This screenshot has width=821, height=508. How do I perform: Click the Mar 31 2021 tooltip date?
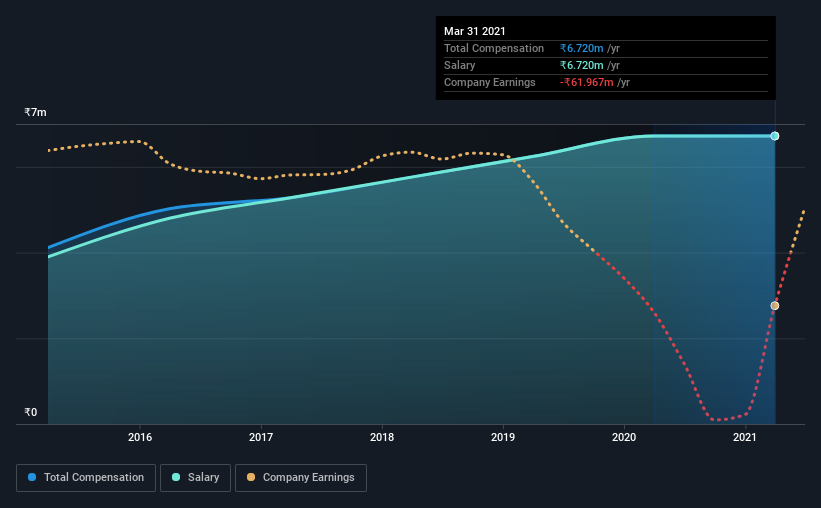coord(474,31)
